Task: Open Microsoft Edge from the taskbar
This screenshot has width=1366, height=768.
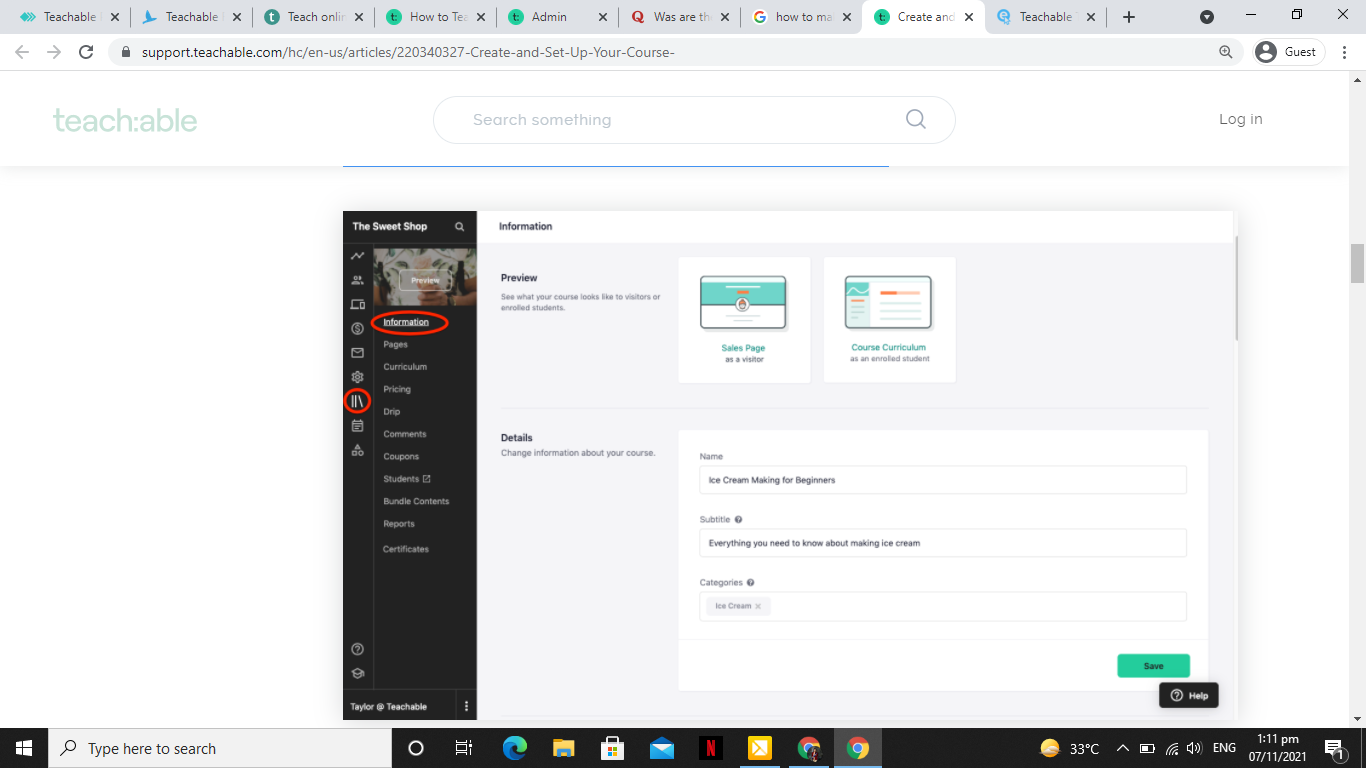Action: click(515, 748)
